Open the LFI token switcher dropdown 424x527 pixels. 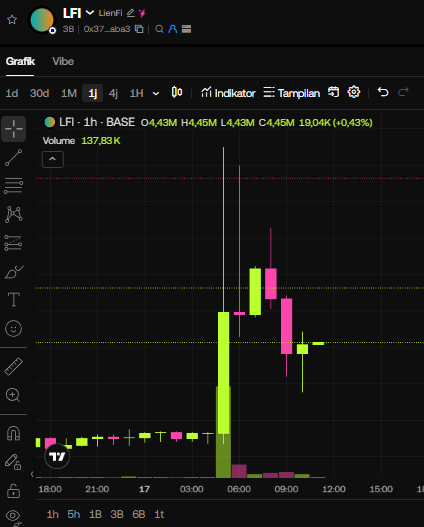coord(90,13)
